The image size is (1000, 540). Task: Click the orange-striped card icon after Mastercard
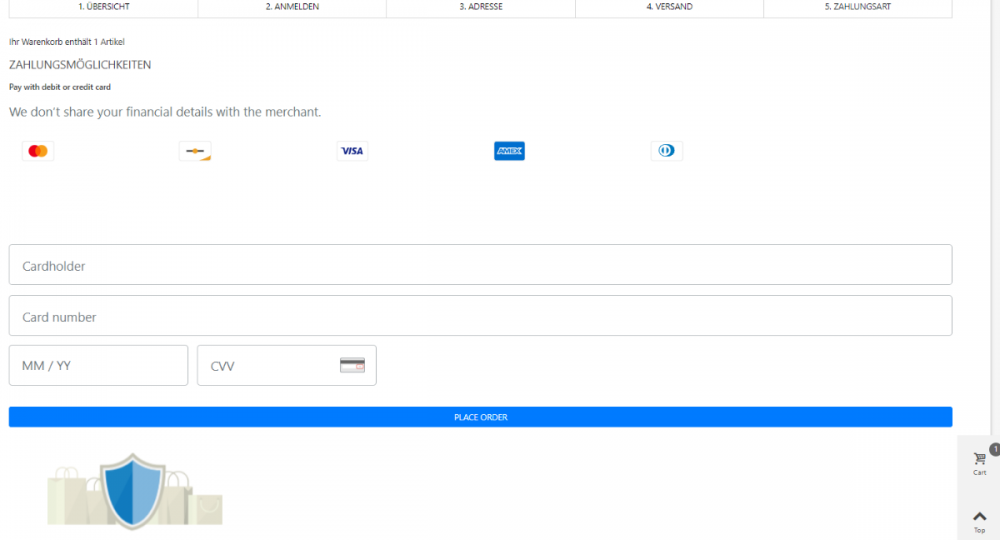point(195,151)
